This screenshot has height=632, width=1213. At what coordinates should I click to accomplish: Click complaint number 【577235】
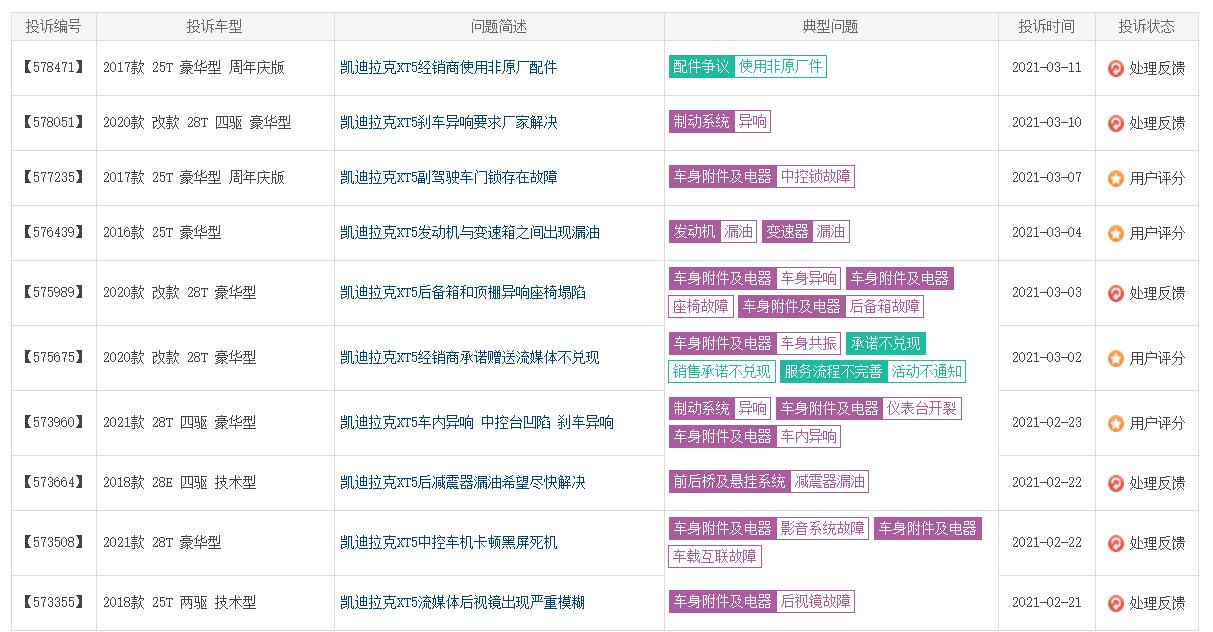click(53, 177)
